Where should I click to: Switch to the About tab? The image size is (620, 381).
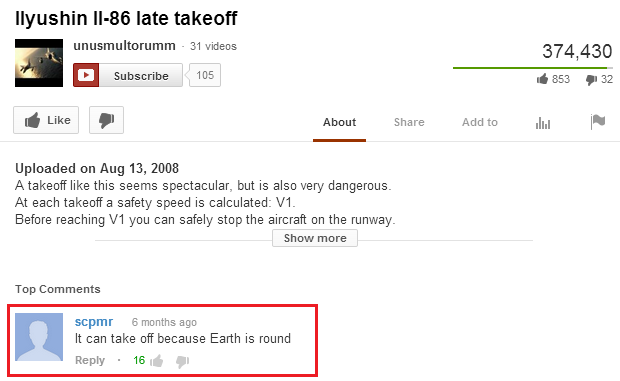coord(339,123)
